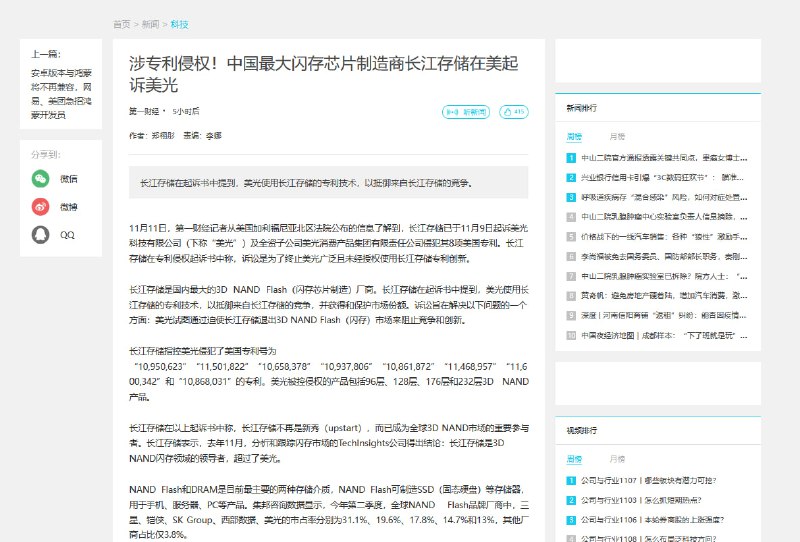Open 科技 in the breadcrumb
Image resolution: width=800 pixels, height=542 pixels.
click(x=179, y=24)
